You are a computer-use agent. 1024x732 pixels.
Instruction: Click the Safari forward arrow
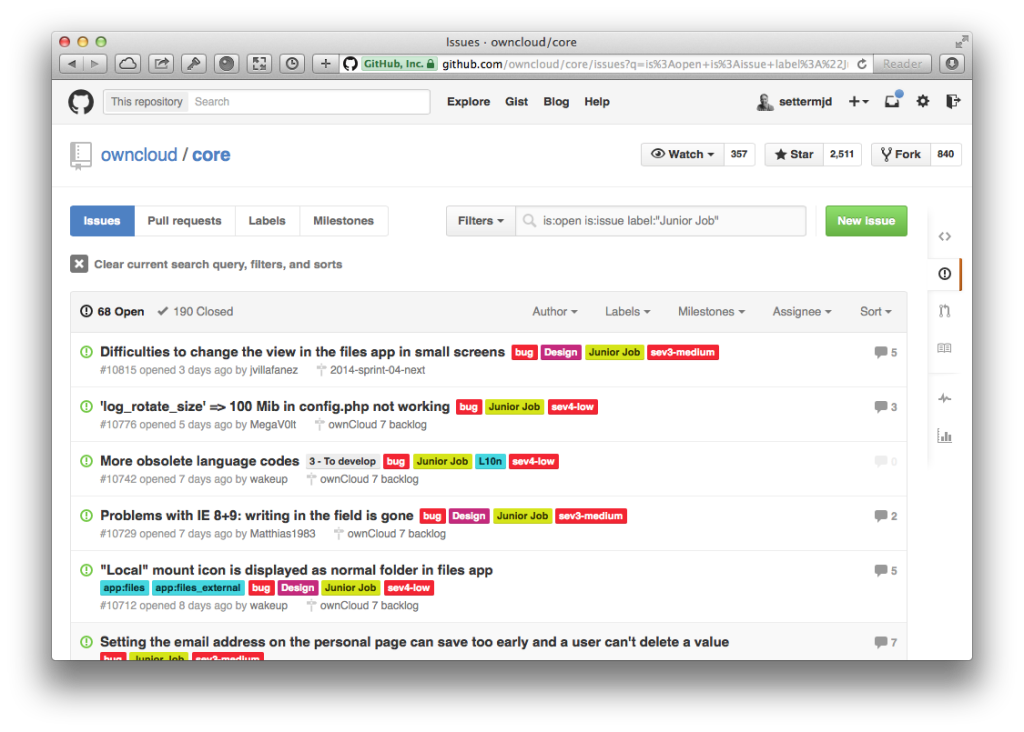[x=95, y=63]
